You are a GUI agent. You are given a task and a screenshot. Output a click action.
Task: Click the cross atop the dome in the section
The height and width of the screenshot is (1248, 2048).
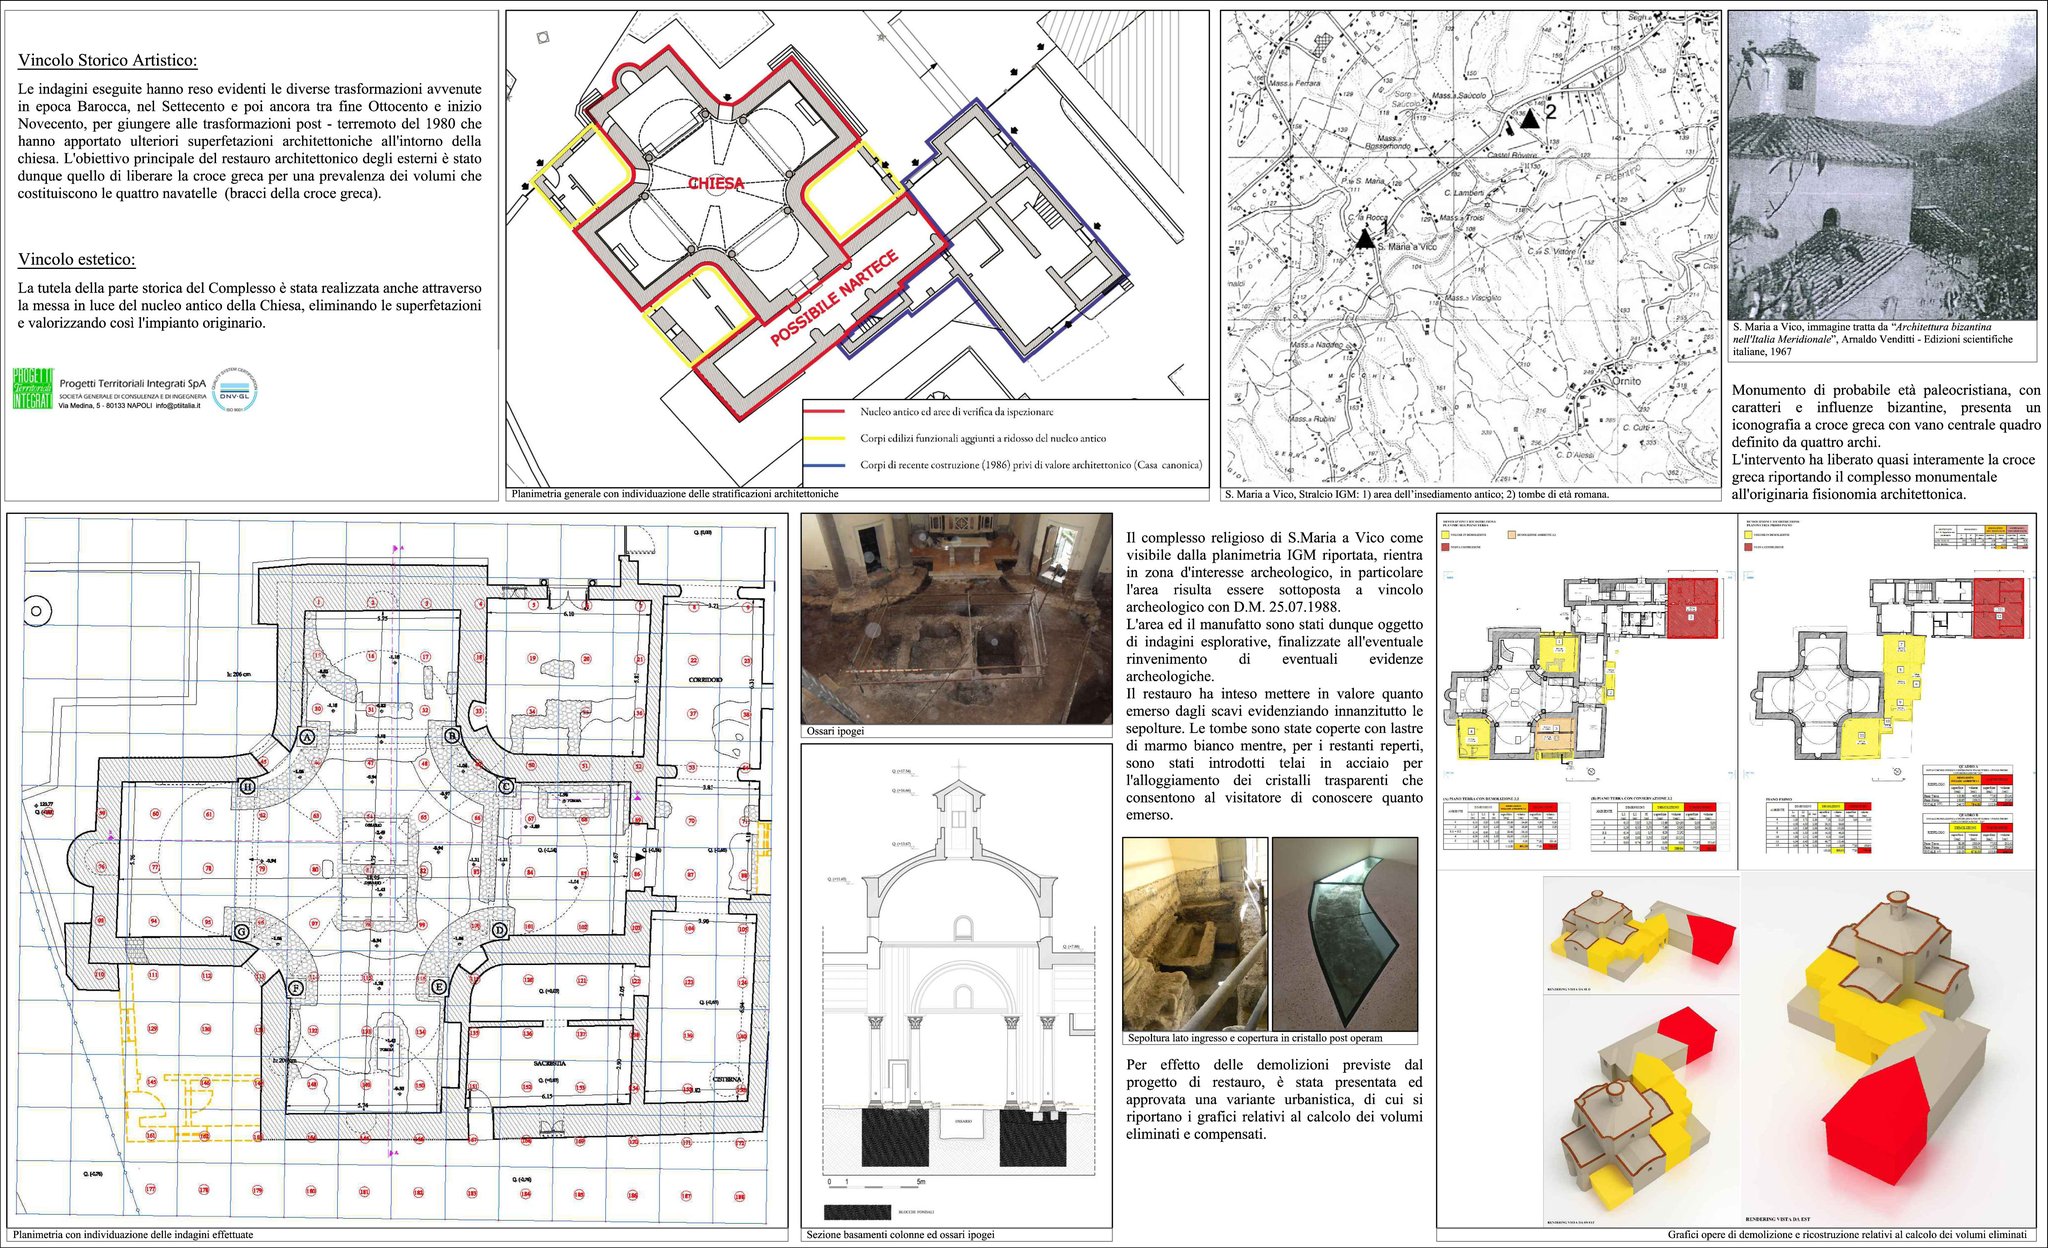tap(959, 769)
